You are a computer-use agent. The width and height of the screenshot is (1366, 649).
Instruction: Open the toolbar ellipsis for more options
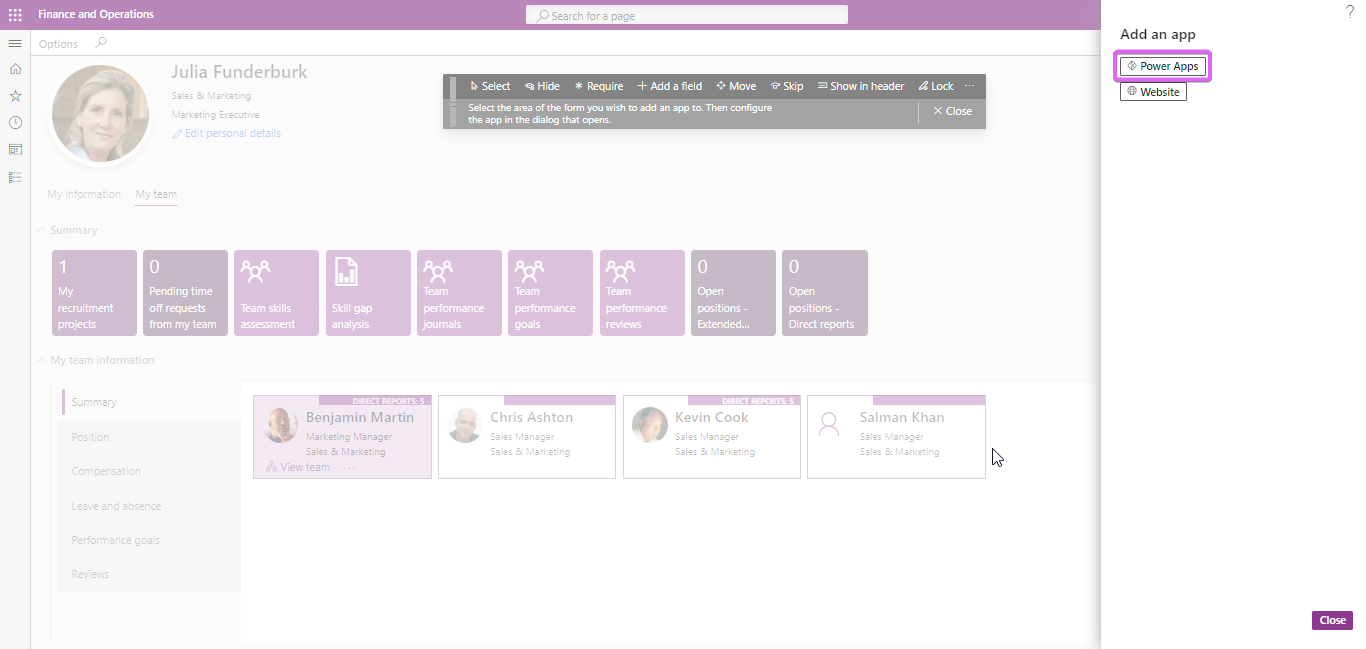pyautogui.click(x=969, y=86)
